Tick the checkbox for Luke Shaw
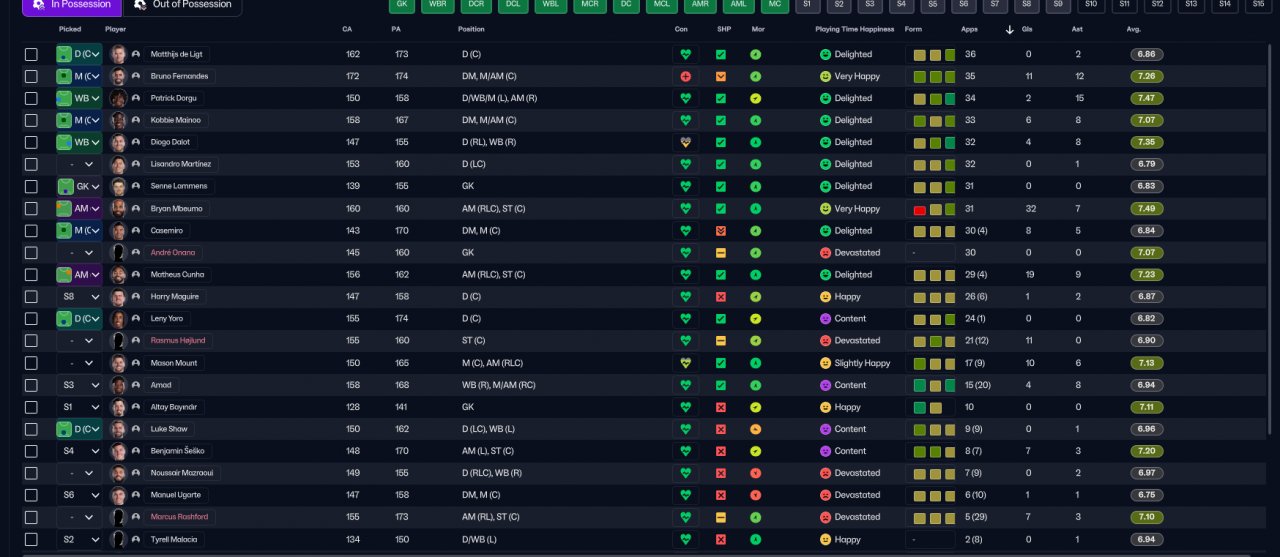Image resolution: width=1280 pixels, height=557 pixels. tap(31, 429)
